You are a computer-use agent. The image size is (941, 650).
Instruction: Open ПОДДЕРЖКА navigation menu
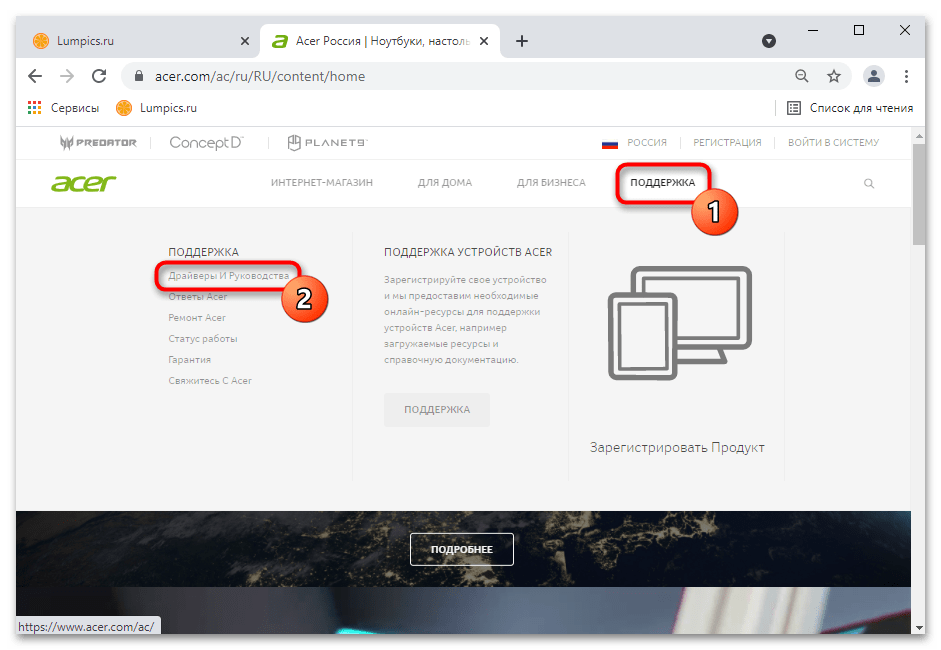point(663,182)
